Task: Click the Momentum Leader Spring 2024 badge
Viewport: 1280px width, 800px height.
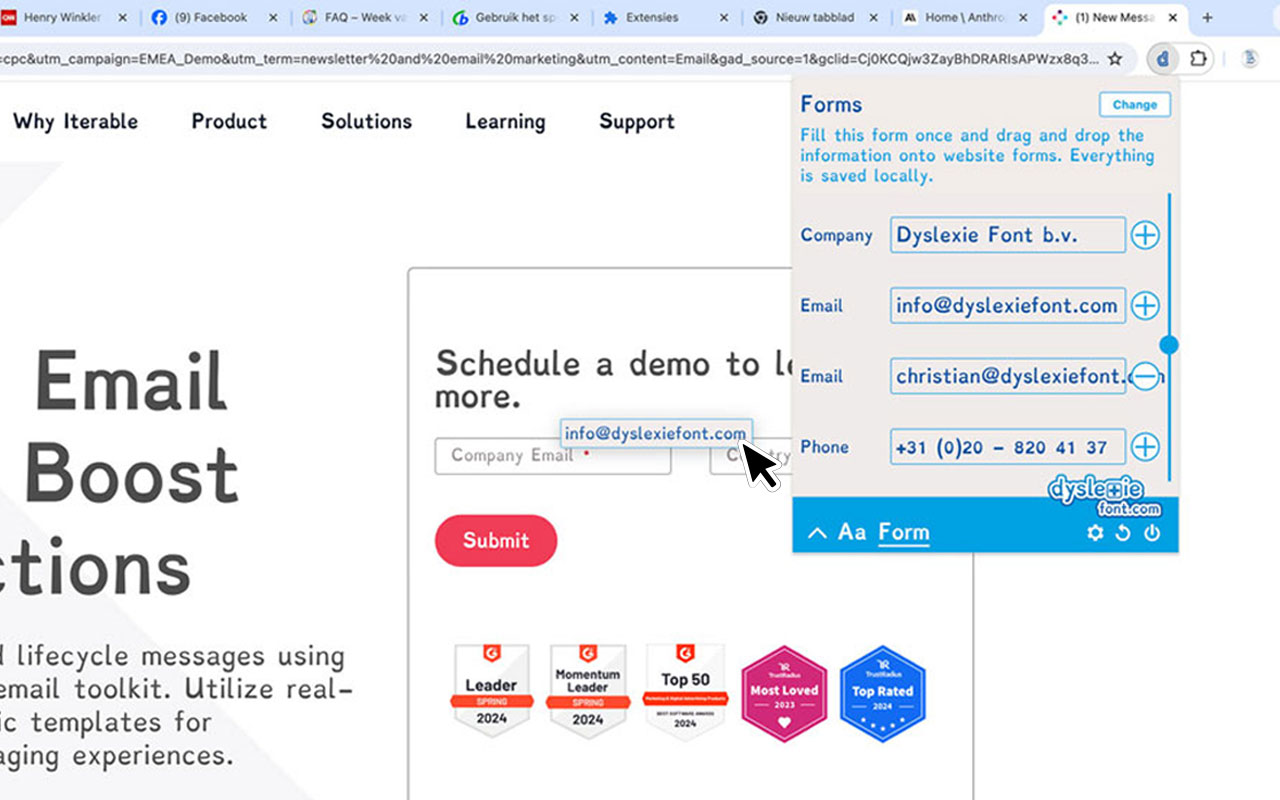Action: [x=588, y=691]
